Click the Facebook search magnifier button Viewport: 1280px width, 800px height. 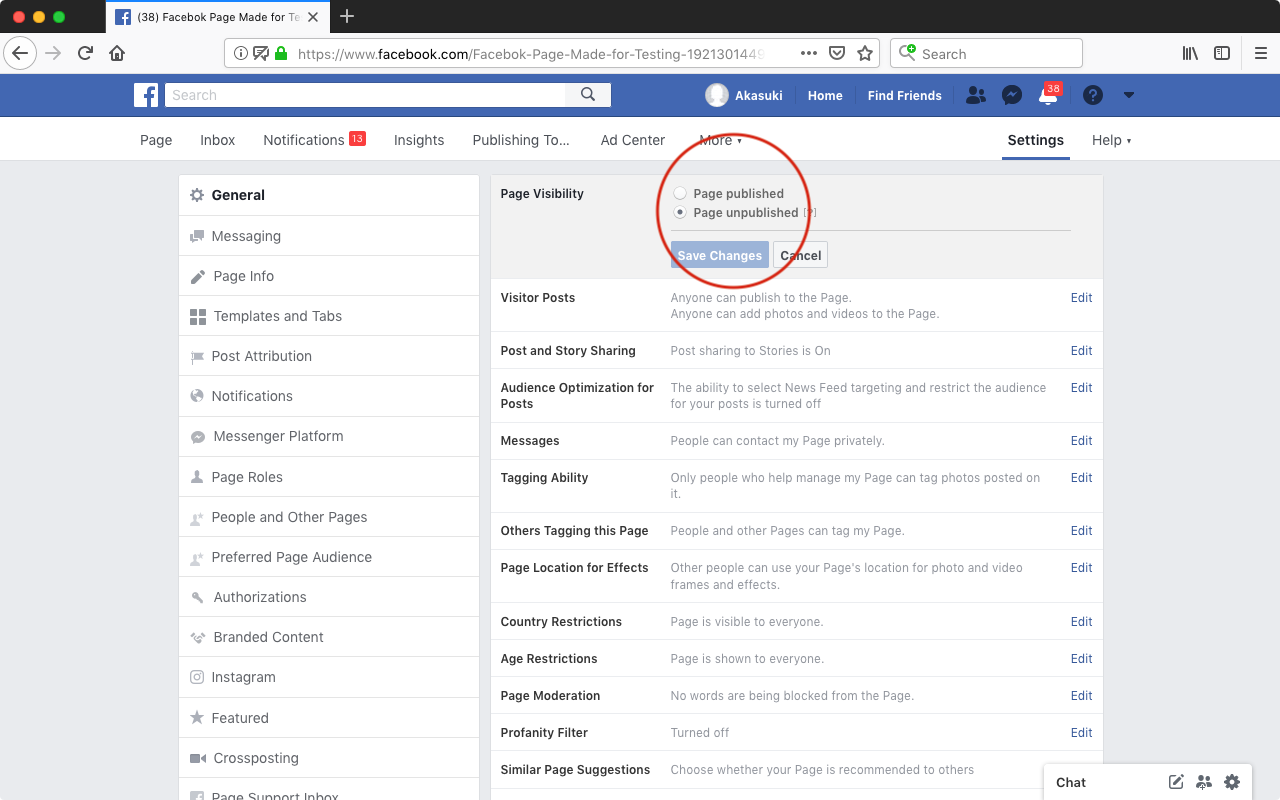(588, 95)
